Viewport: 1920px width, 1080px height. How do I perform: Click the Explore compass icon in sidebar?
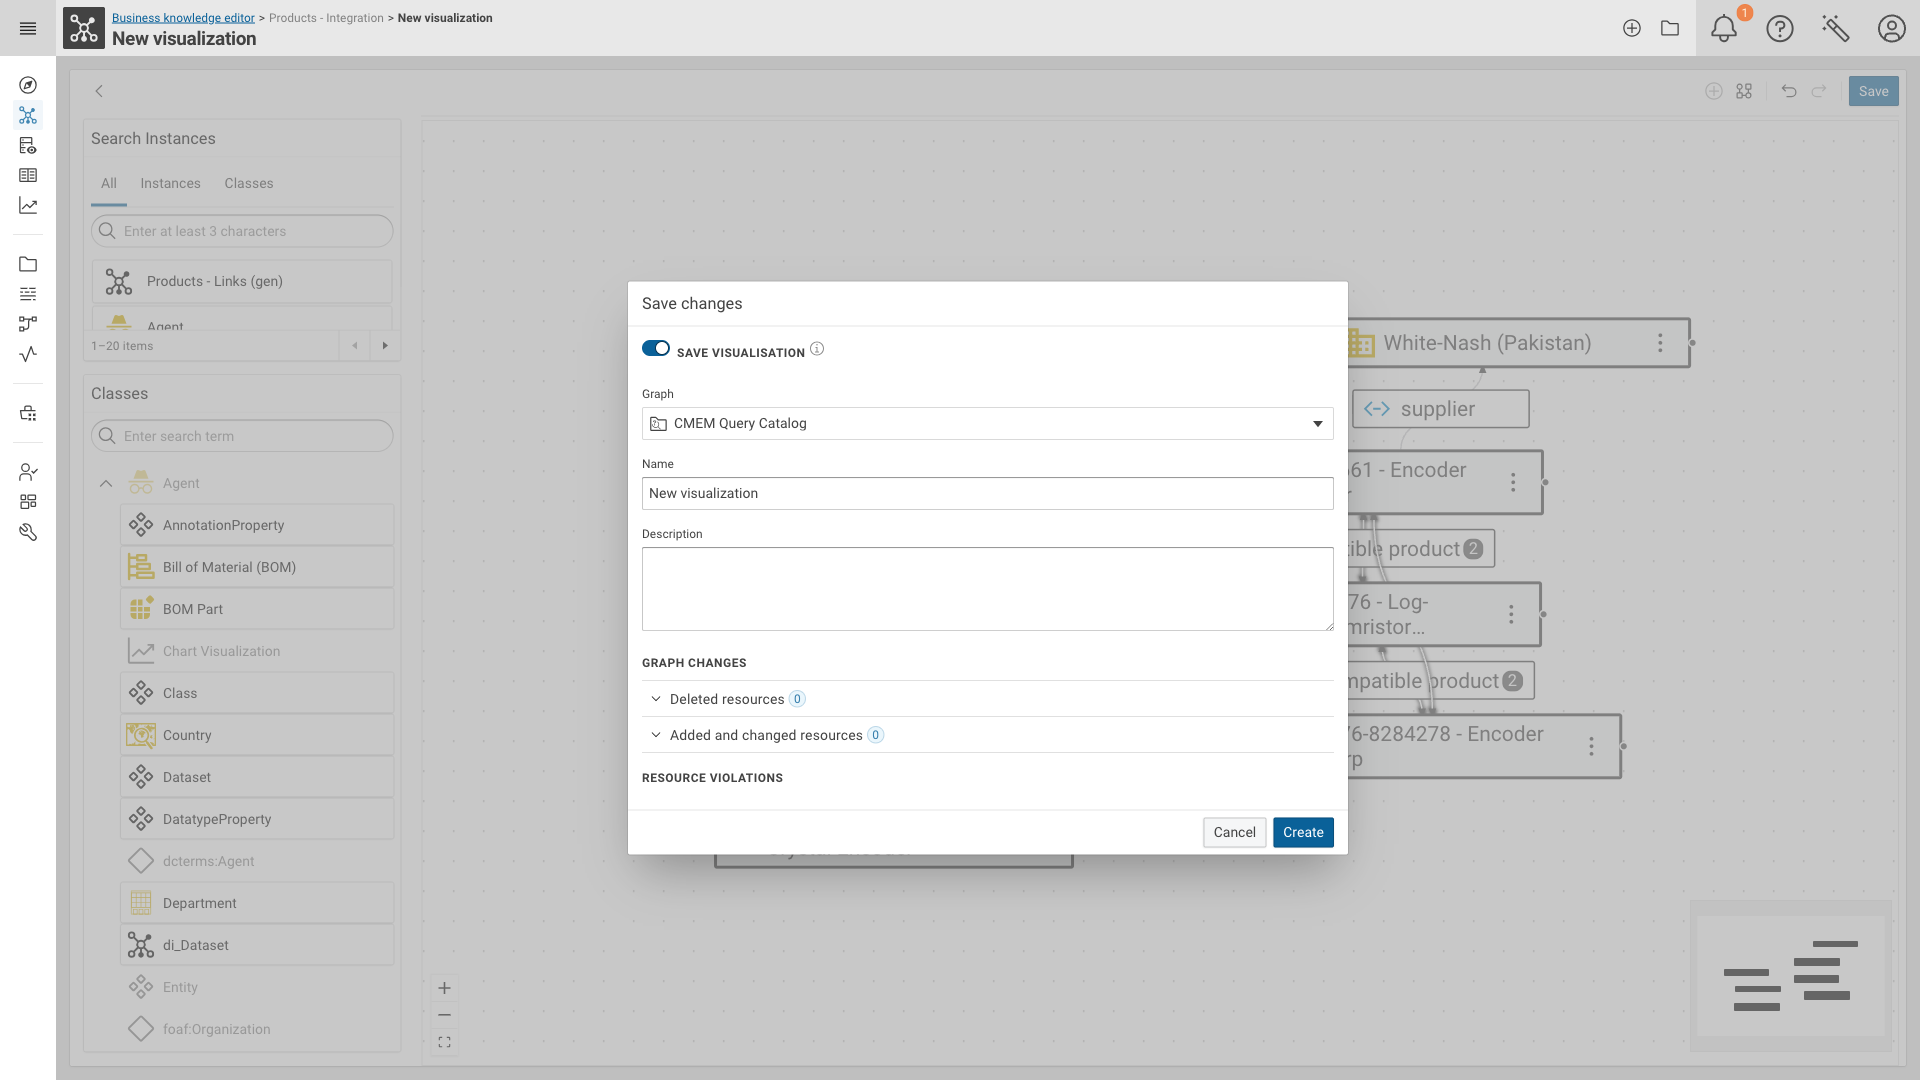click(x=28, y=85)
